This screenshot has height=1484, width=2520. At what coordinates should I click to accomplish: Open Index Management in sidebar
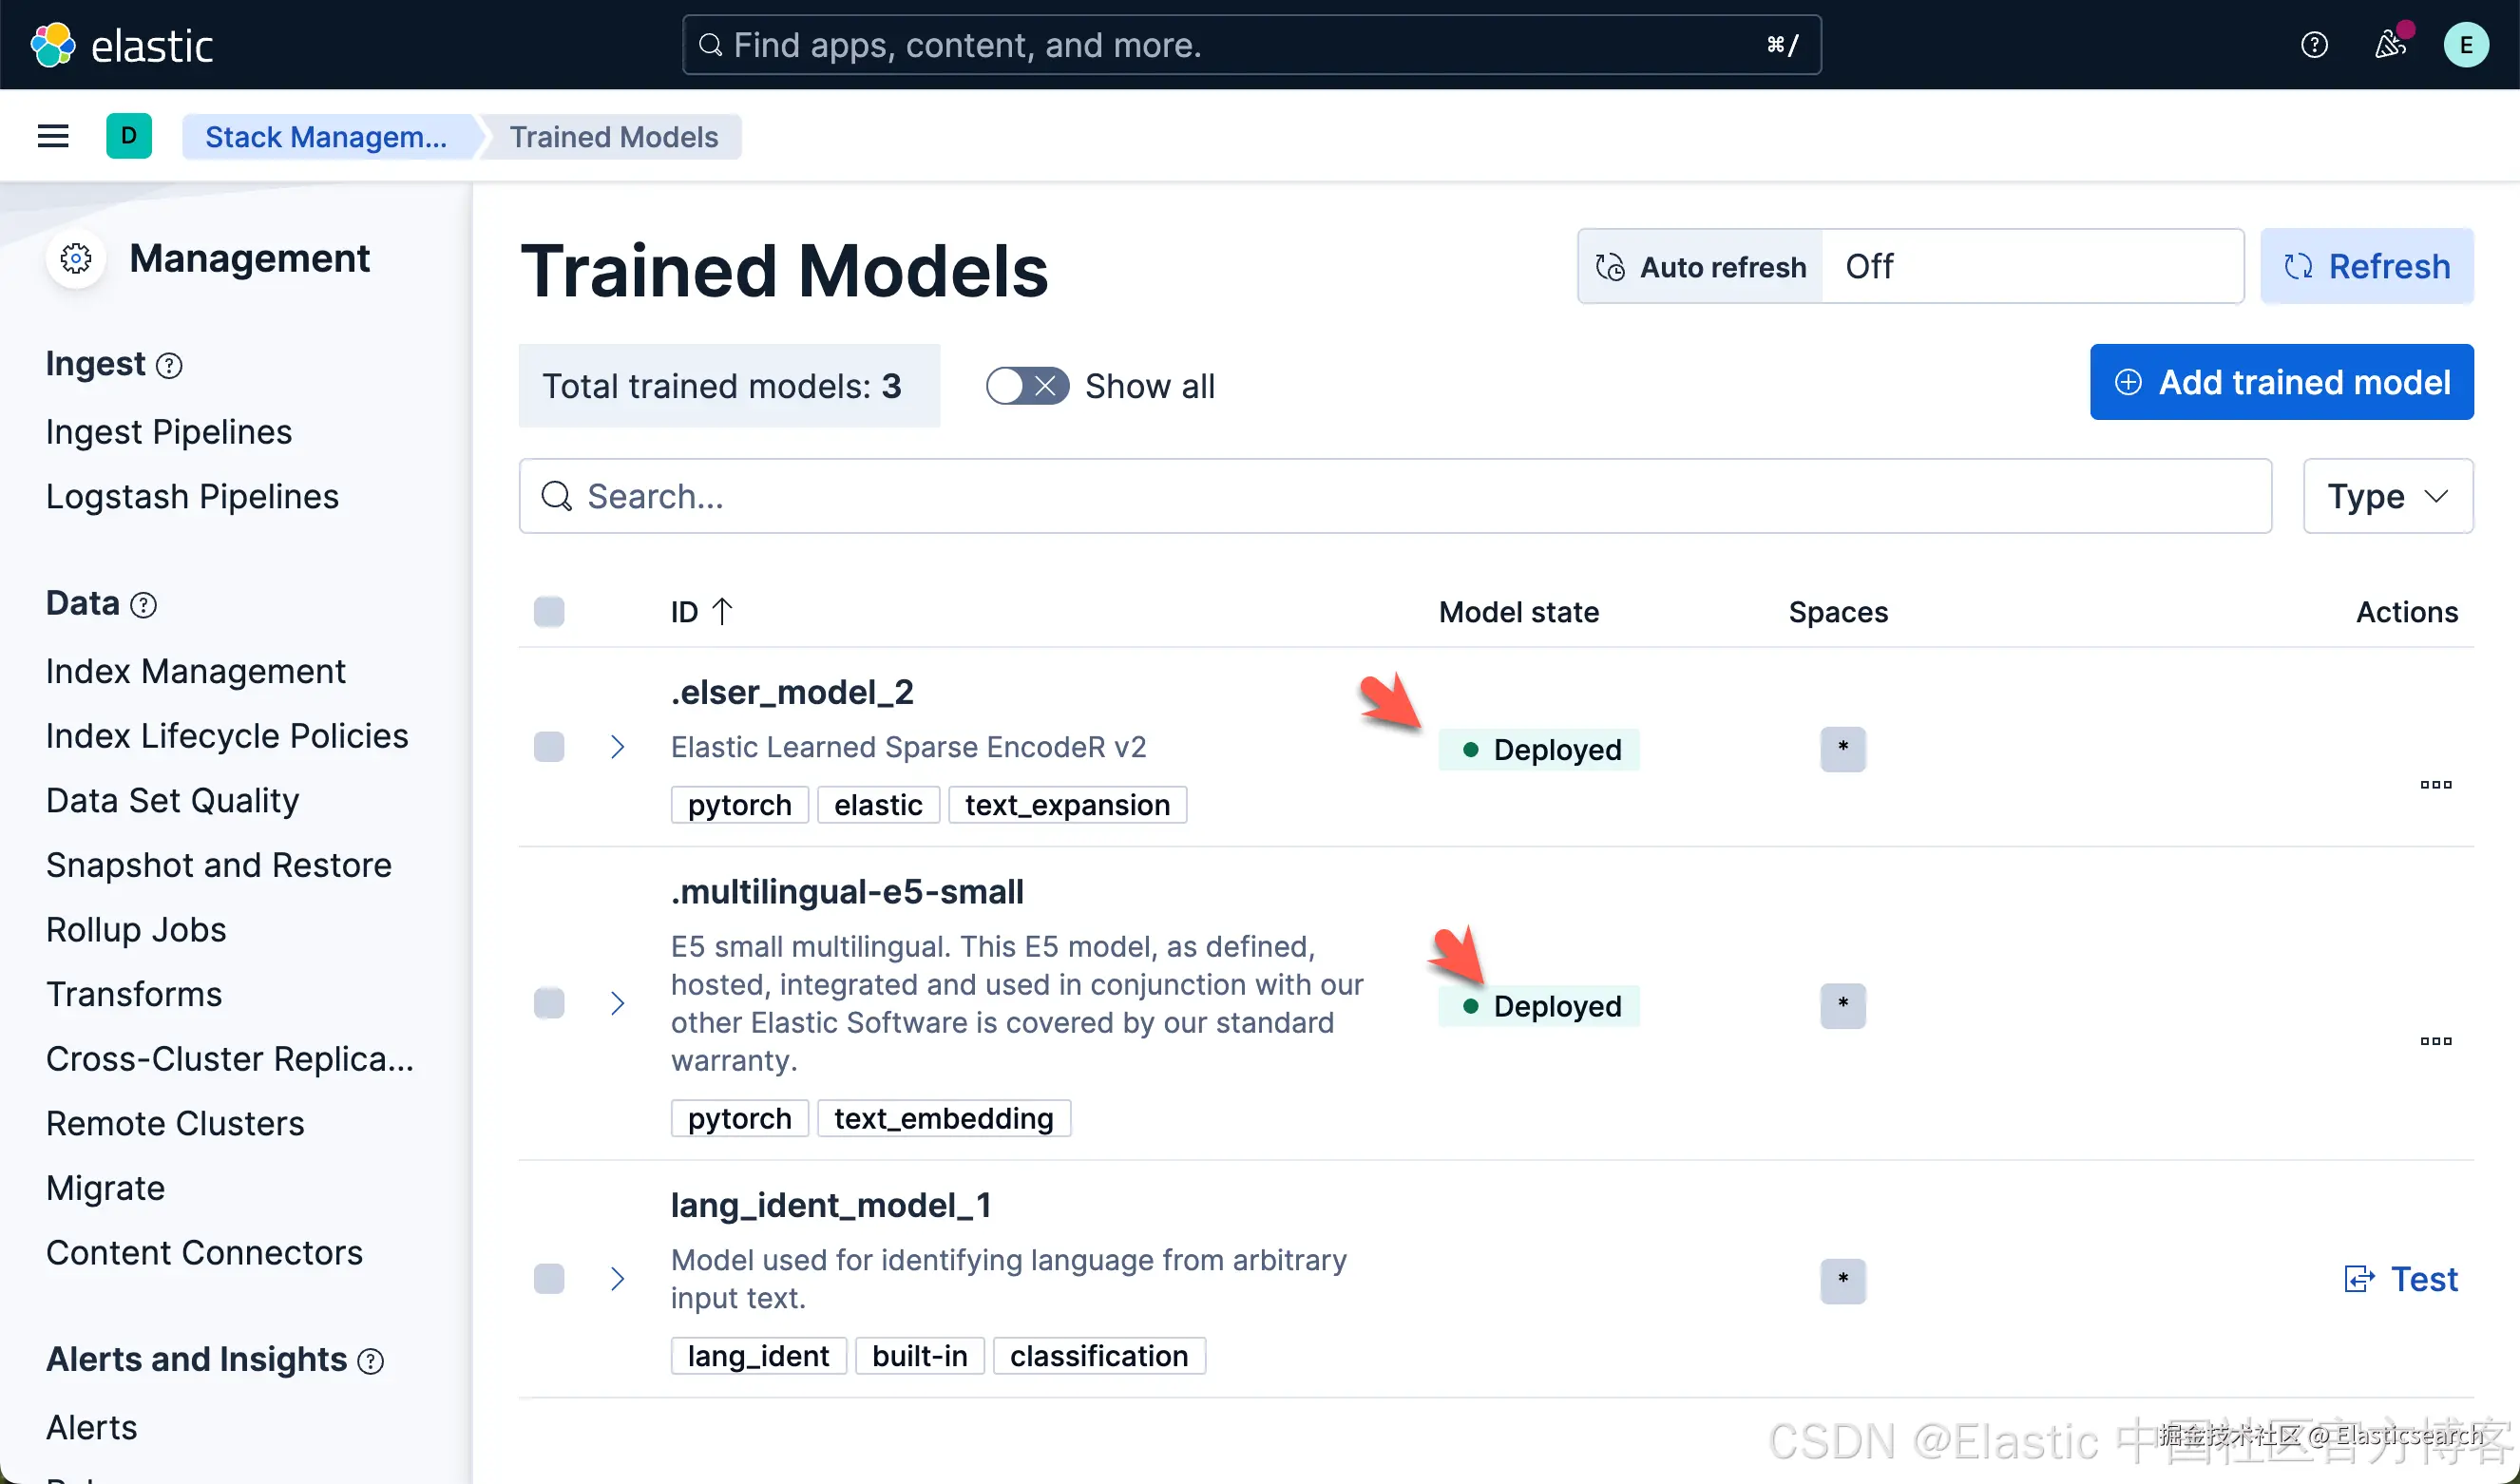point(196,671)
